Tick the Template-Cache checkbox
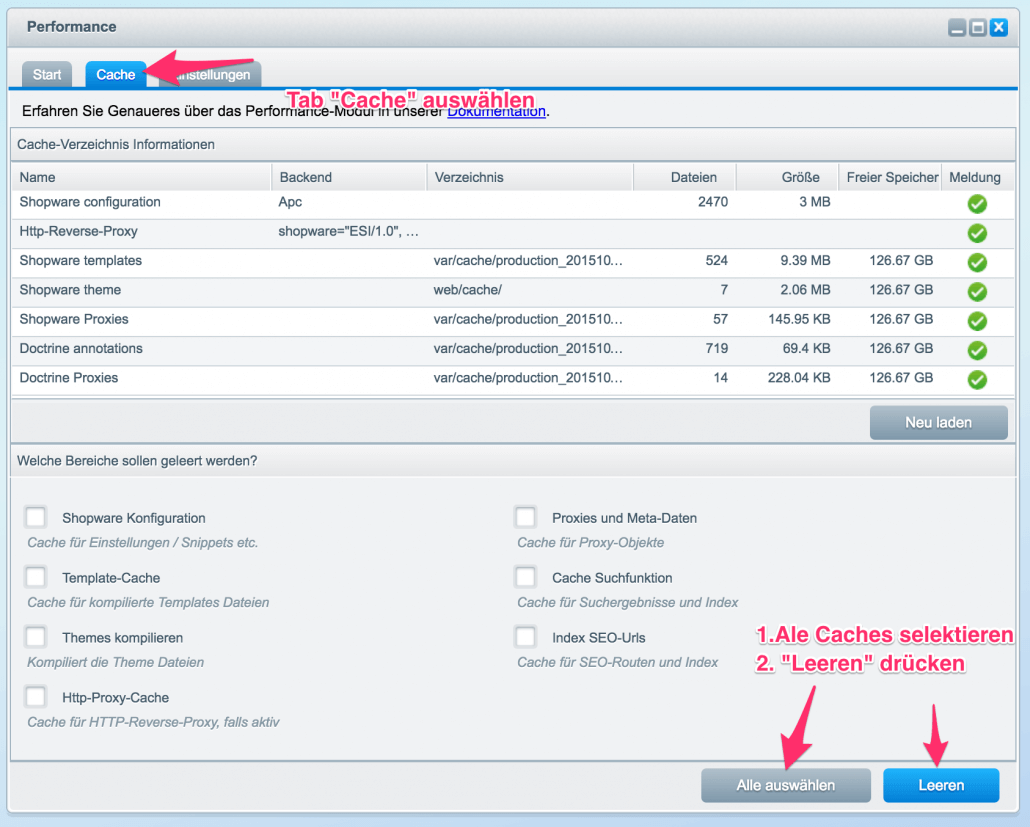 tap(35, 577)
